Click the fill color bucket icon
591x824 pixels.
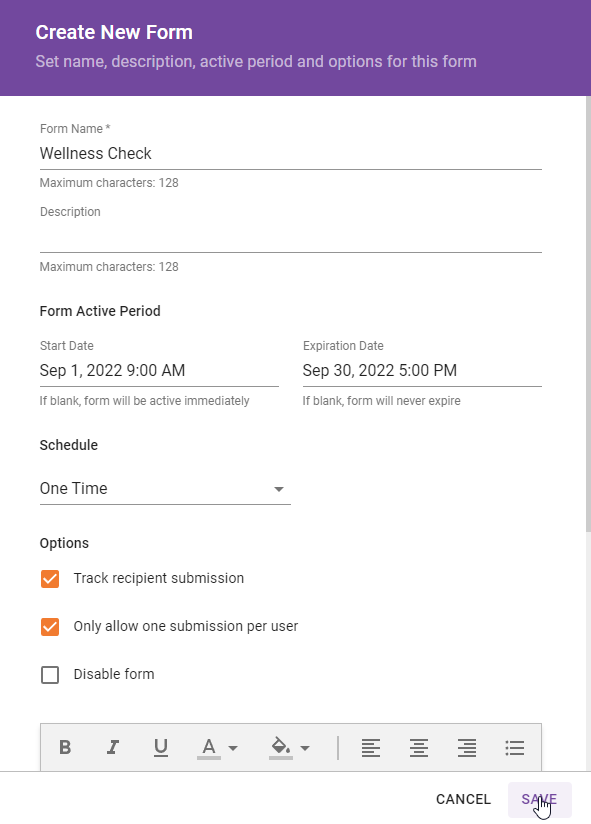point(281,748)
